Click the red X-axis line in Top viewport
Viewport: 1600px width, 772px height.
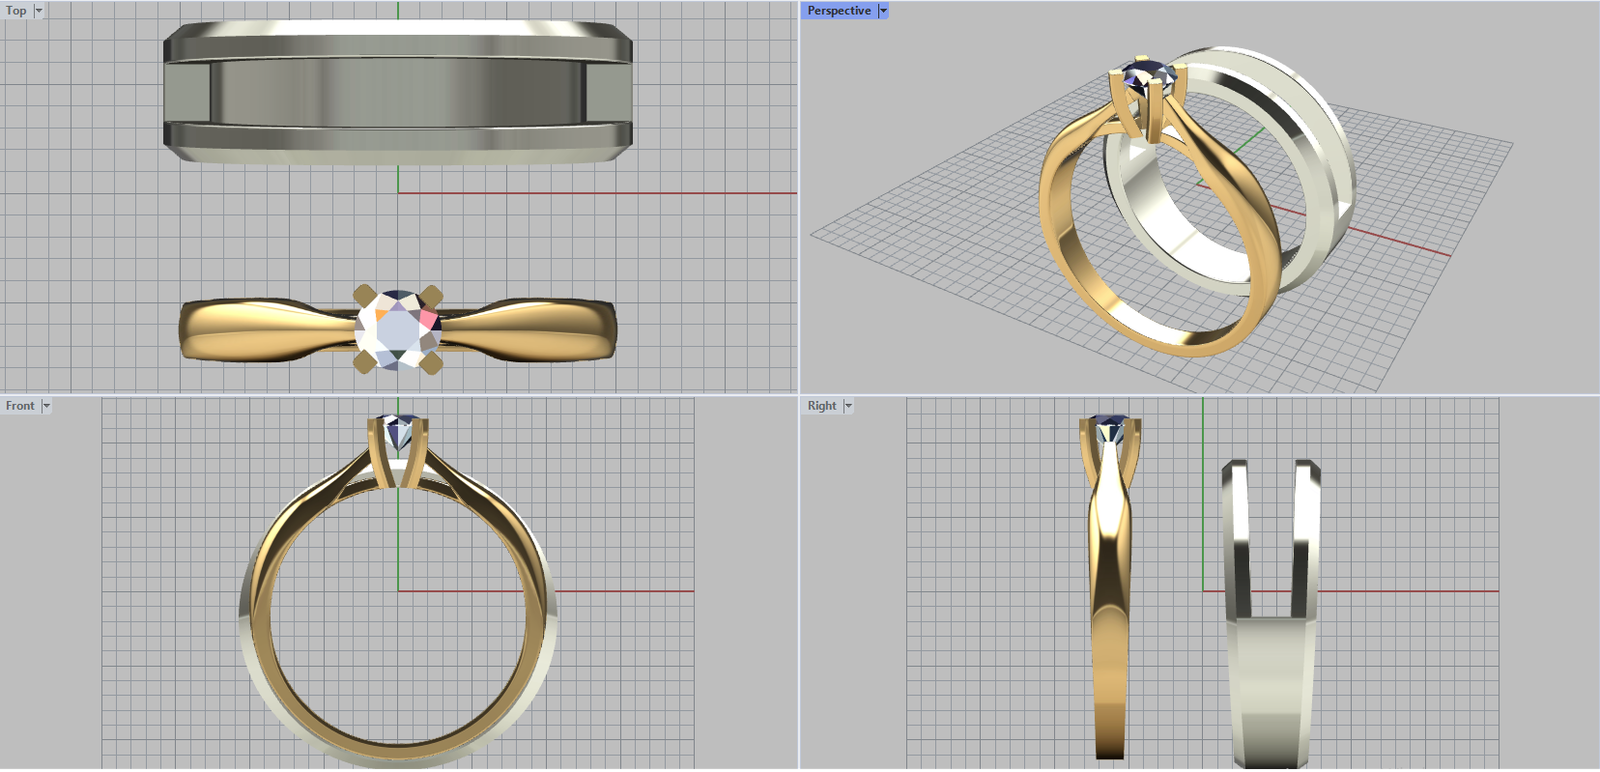pyautogui.click(x=600, y=193)
